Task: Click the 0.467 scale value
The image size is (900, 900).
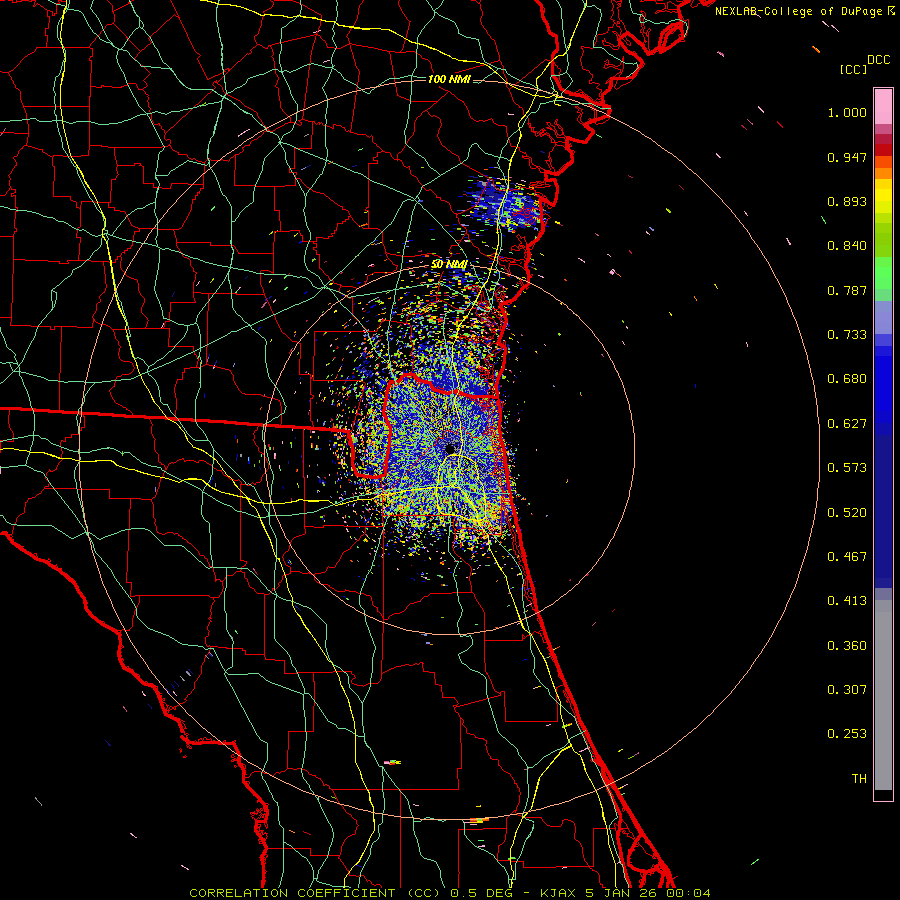Action: [847, 557]
